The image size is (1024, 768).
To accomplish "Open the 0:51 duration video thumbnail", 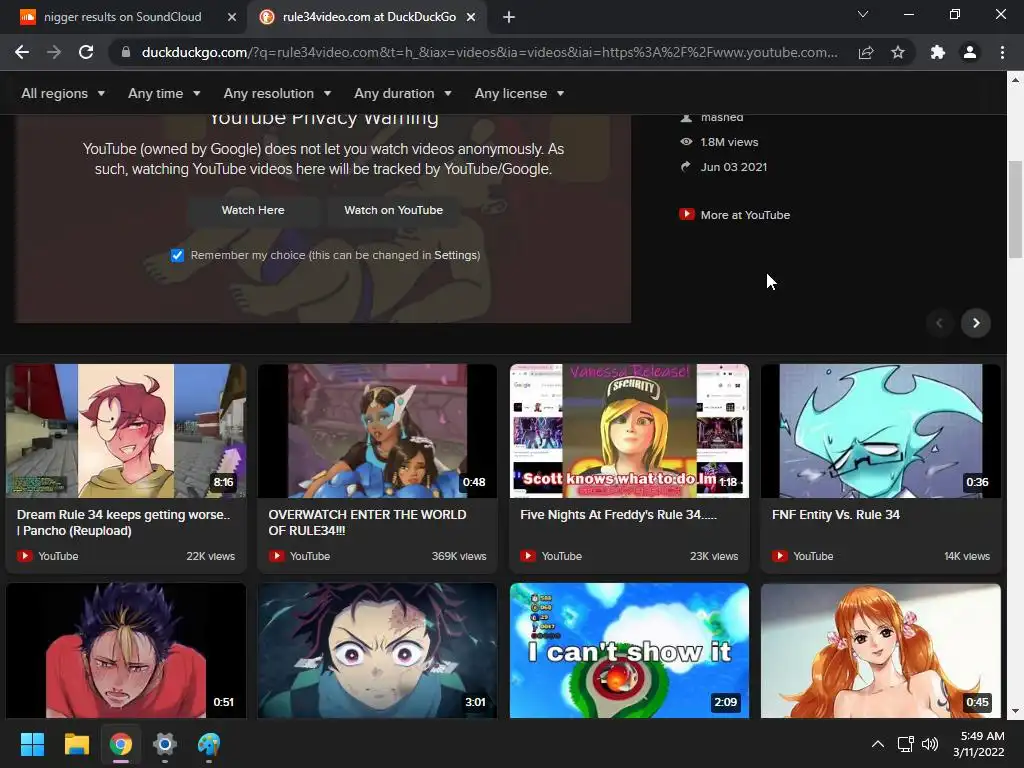I will click(126, 650).
